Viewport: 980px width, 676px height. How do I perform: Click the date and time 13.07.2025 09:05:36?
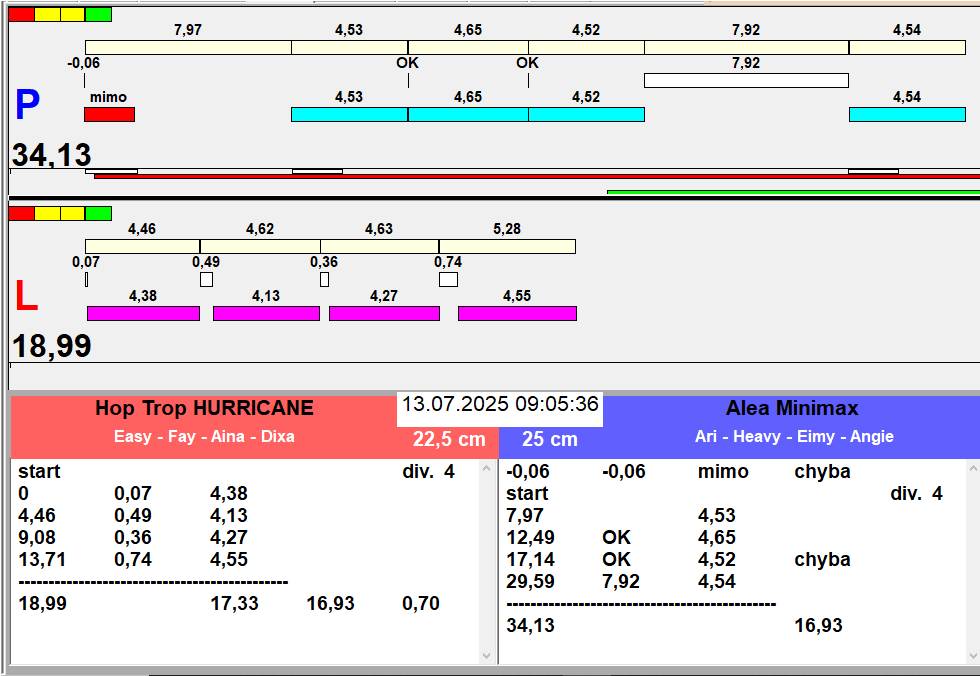[500, 404]
